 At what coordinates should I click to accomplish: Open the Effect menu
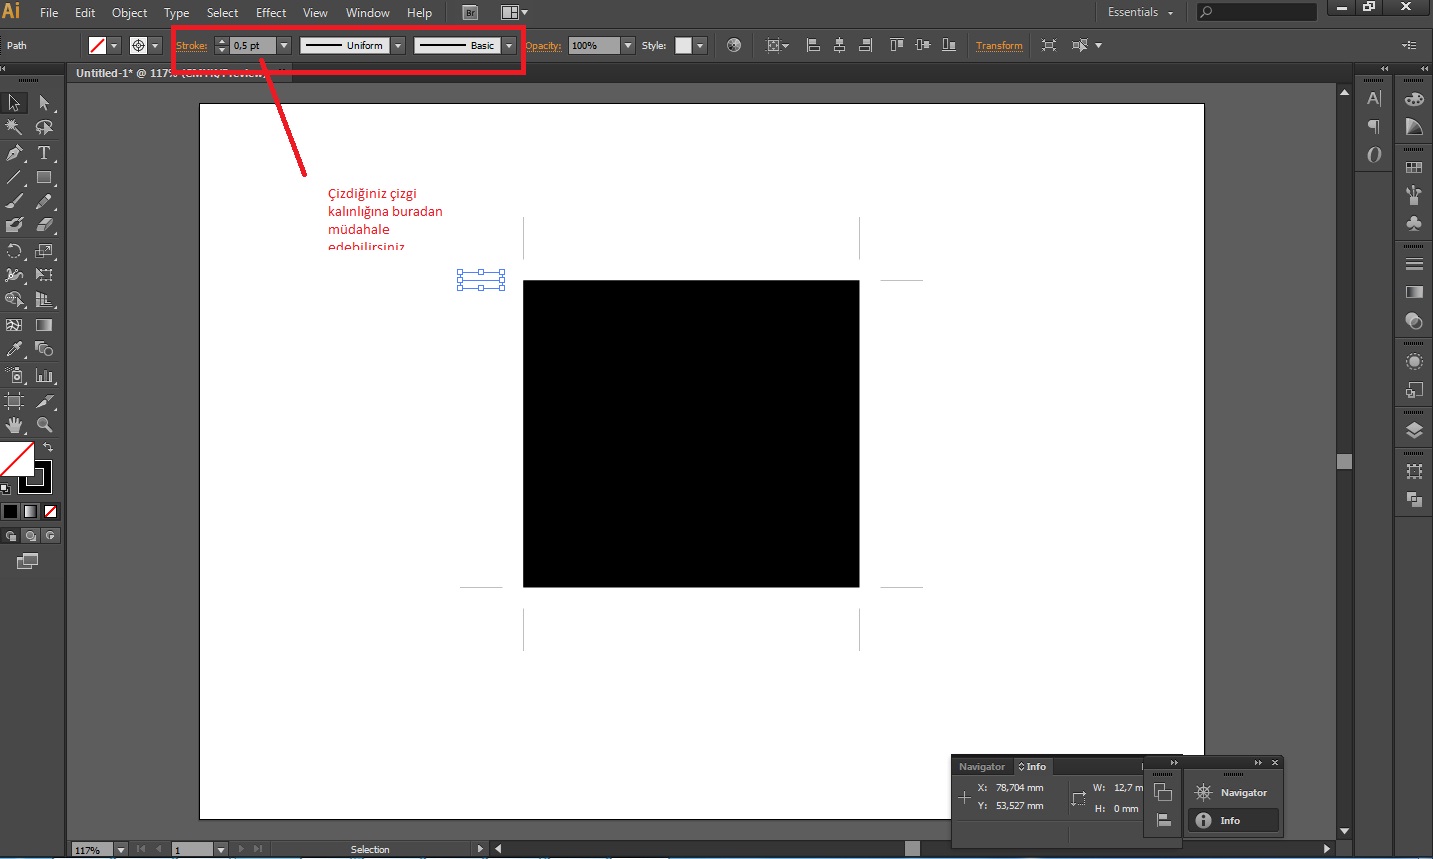tap(270, 13)
